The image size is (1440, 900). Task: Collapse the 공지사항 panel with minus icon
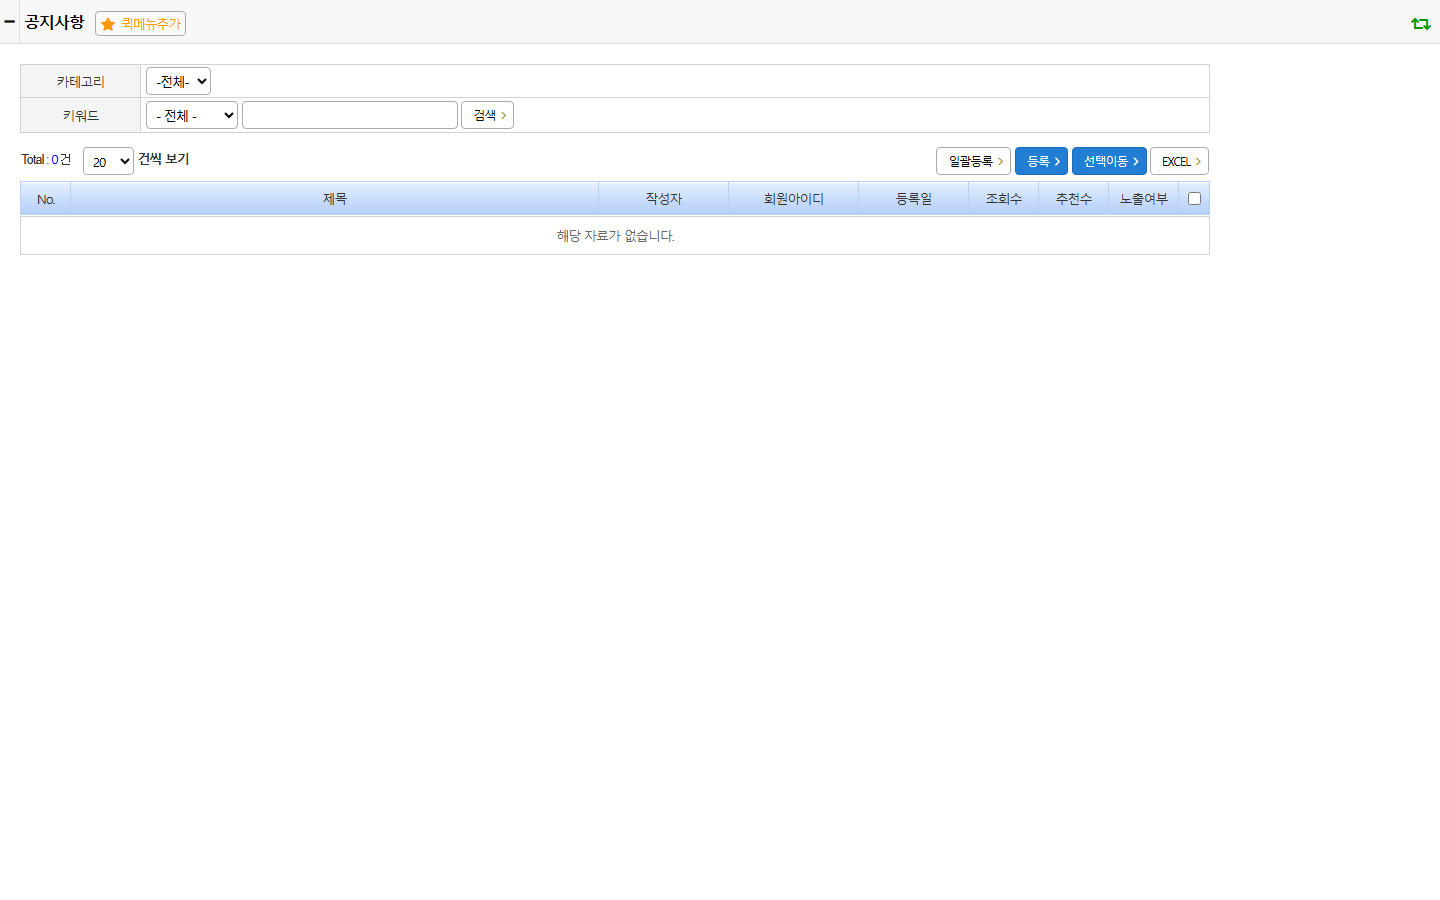(9, 21)
